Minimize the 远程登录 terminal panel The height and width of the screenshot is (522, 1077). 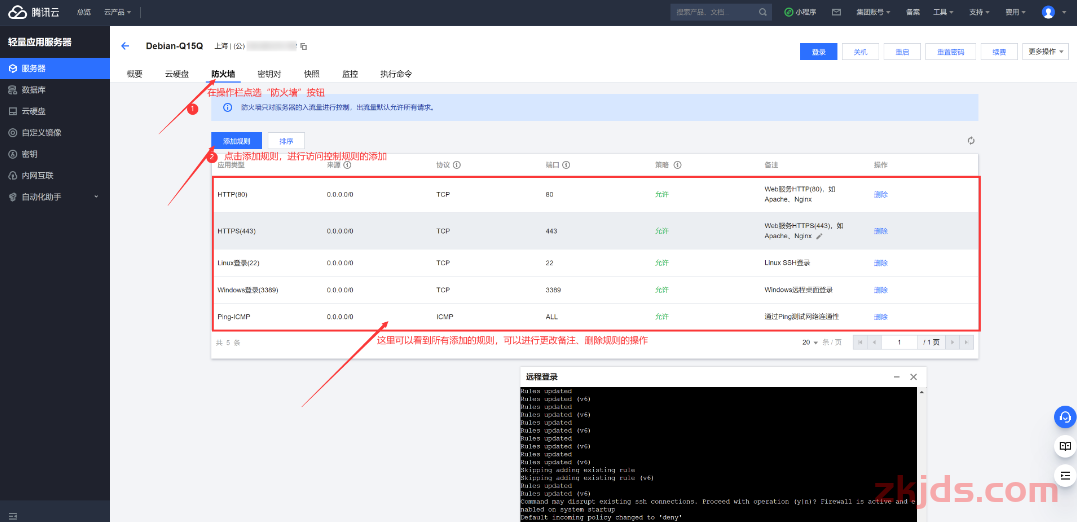(x=896, y=377)
